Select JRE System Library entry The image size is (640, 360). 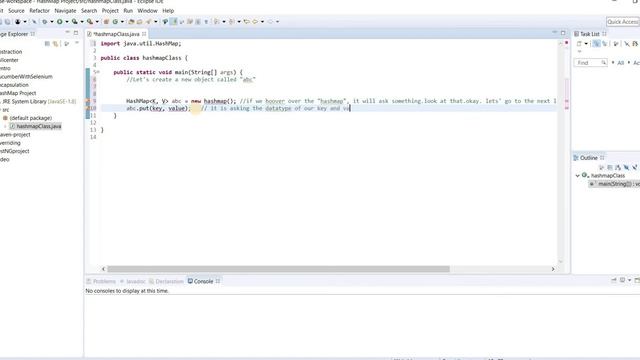38,101
